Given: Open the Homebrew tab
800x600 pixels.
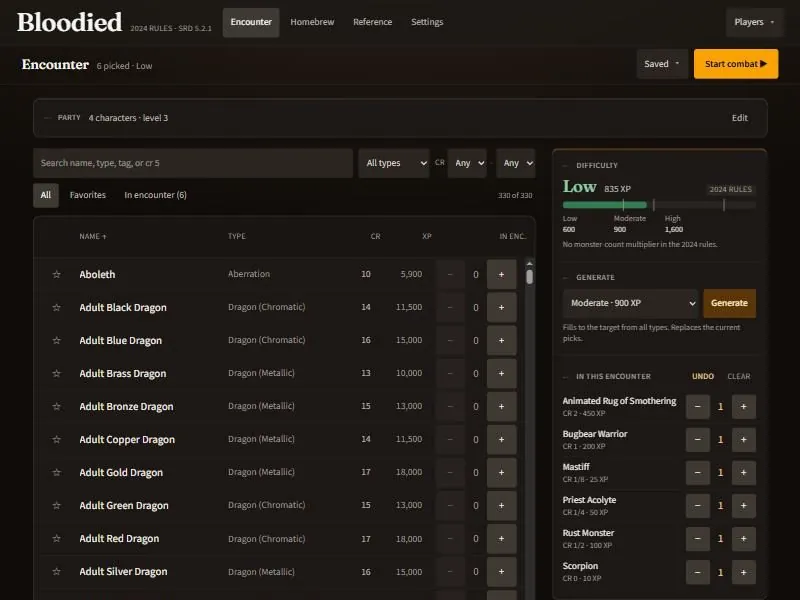Looking at the screenshot, I should coord(312,22).
